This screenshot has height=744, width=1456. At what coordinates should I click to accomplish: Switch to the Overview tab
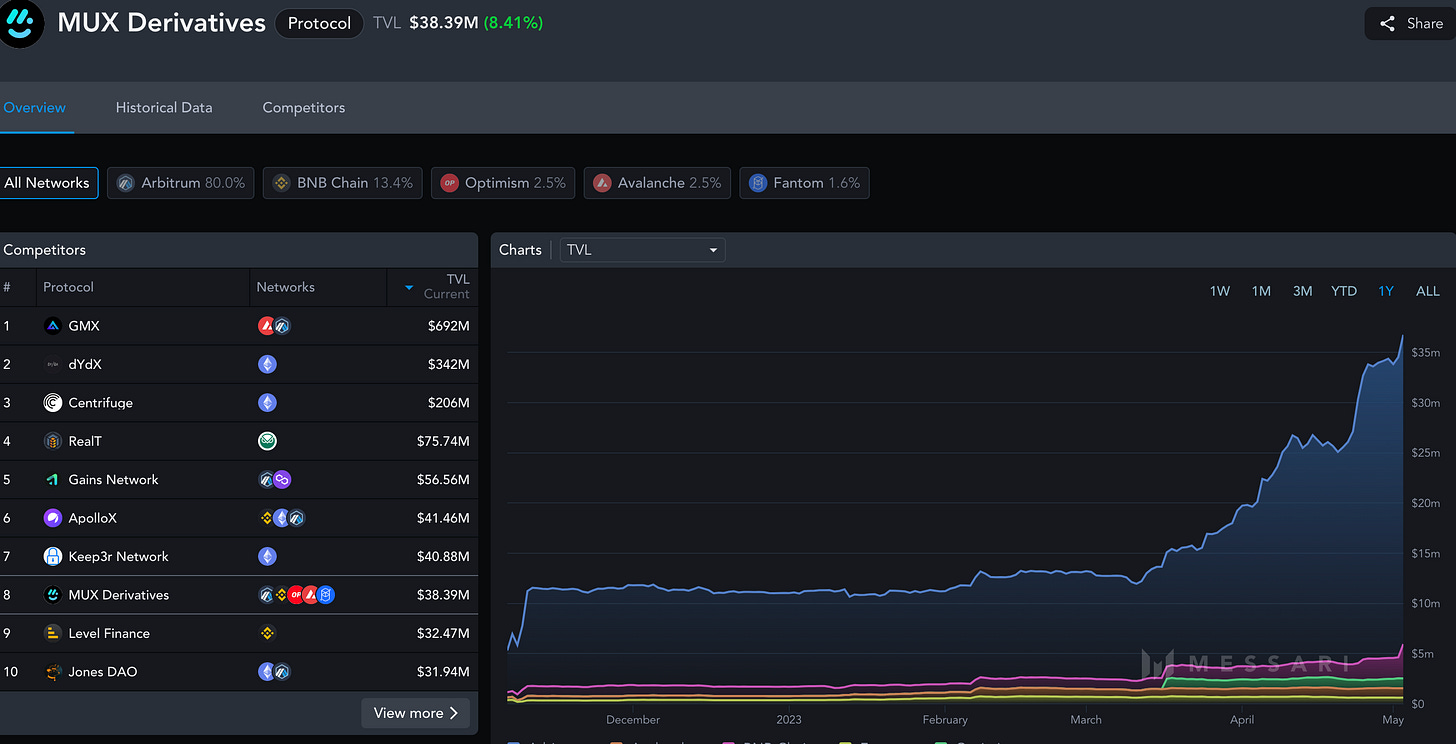[x=35, y=107]
